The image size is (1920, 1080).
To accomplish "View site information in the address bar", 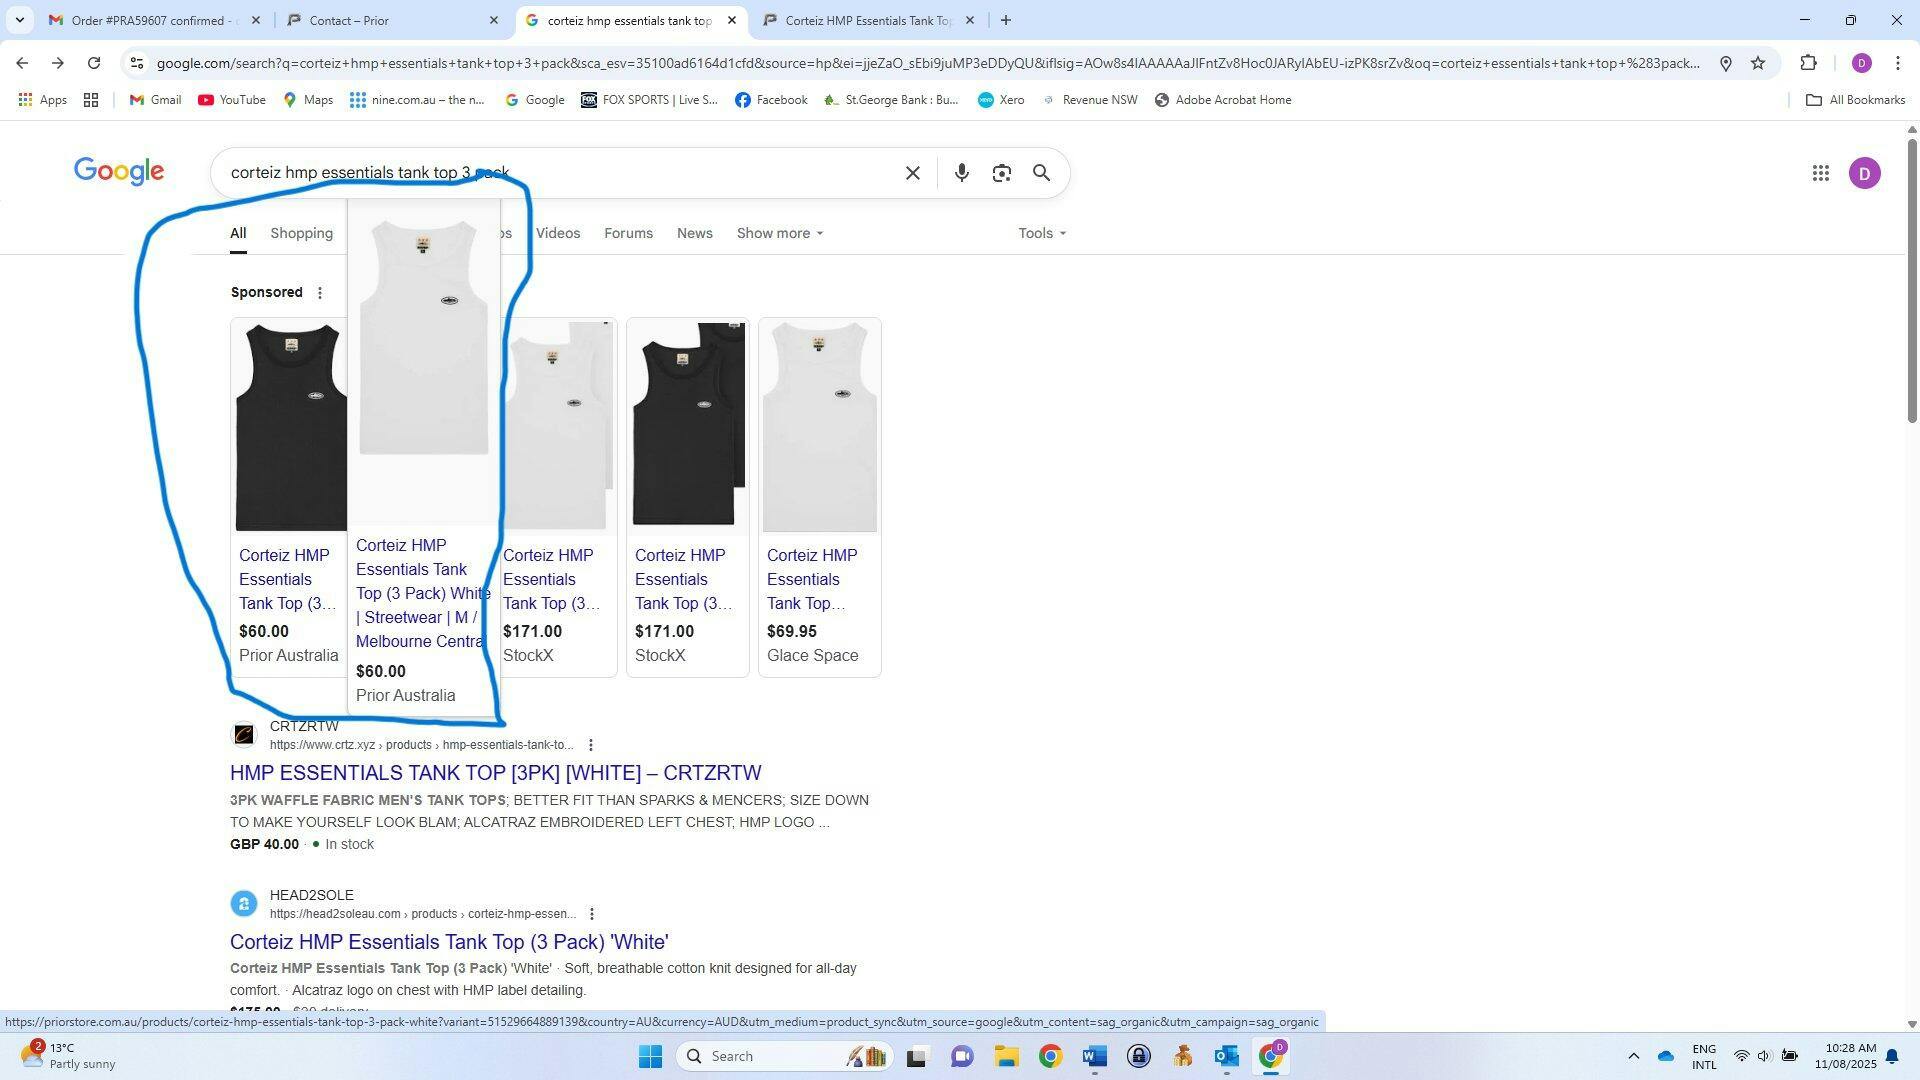I will point(137,63).
